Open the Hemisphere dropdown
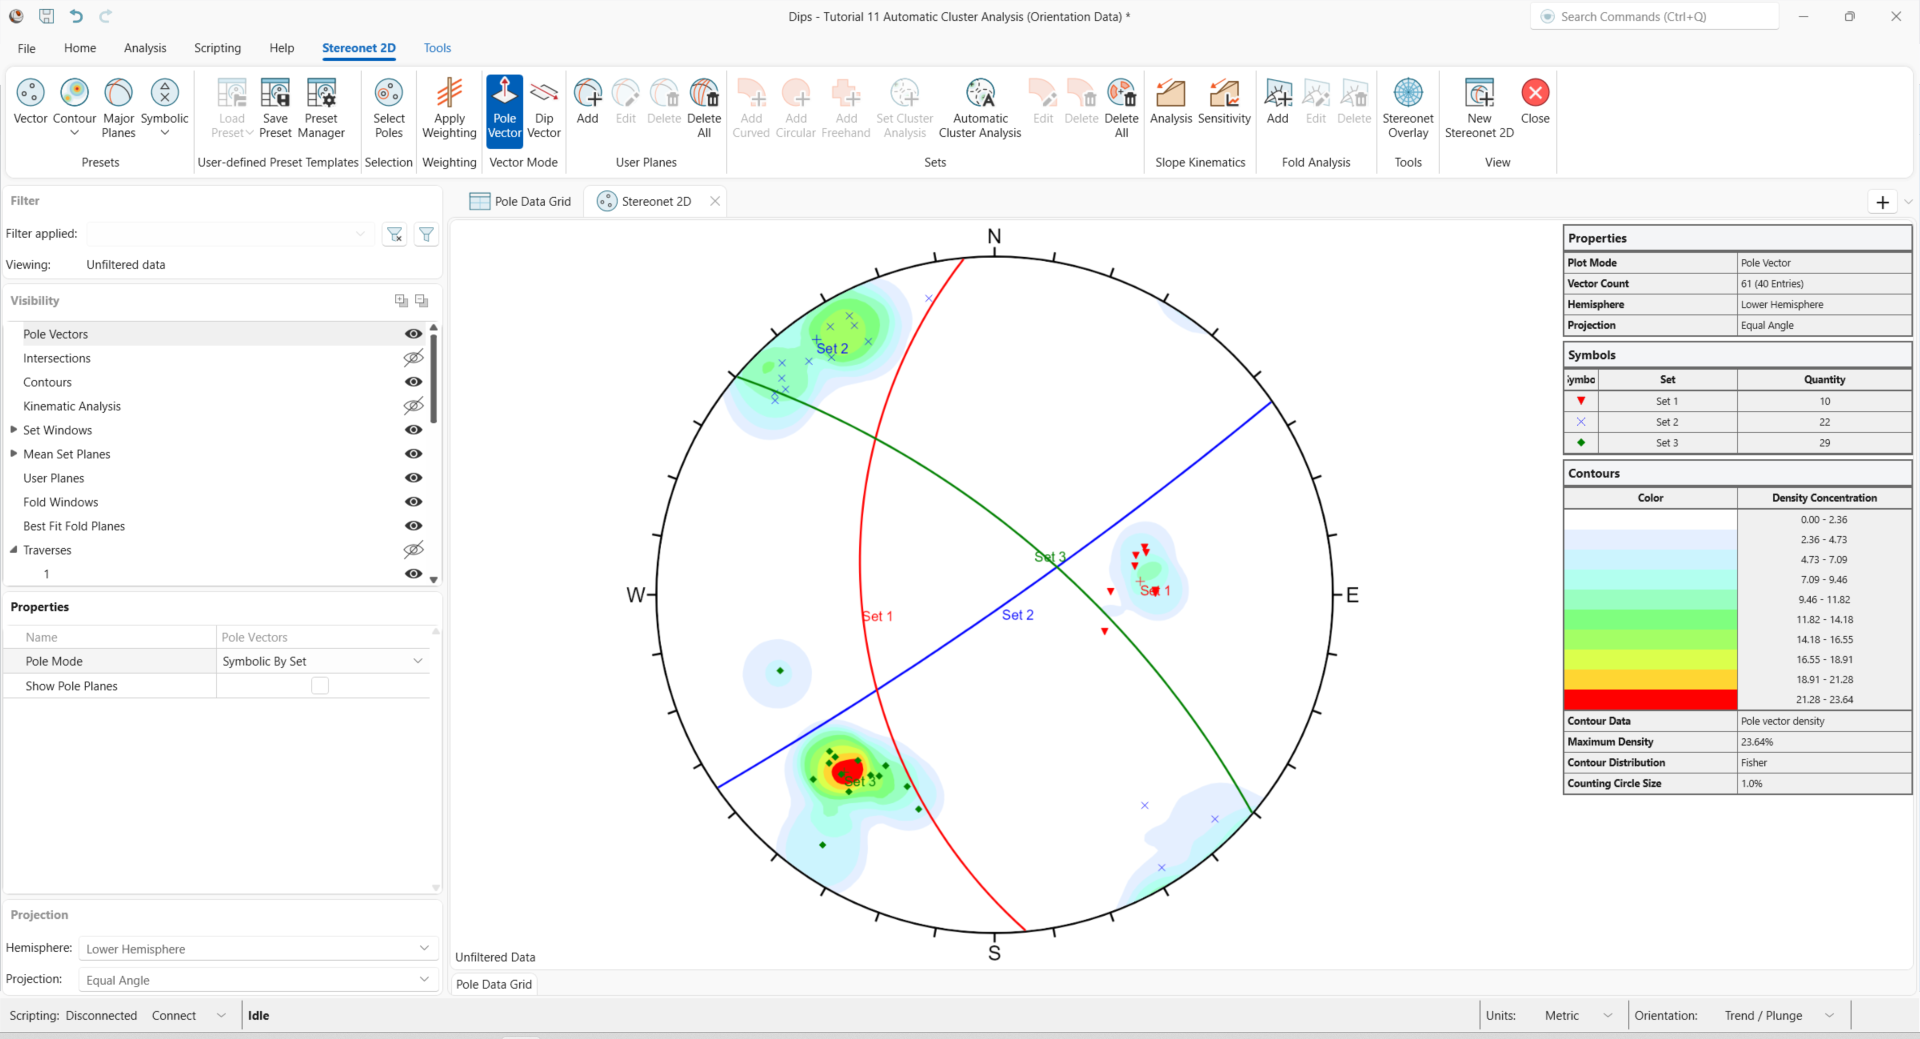This screenshot has width=1920, height=1039. point(258,948)
